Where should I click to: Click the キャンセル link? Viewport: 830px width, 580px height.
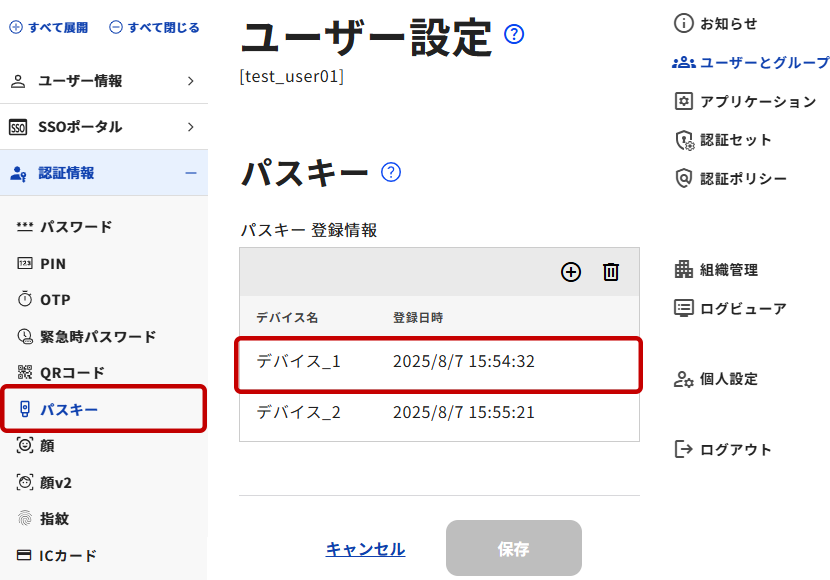tap(365, 549)
